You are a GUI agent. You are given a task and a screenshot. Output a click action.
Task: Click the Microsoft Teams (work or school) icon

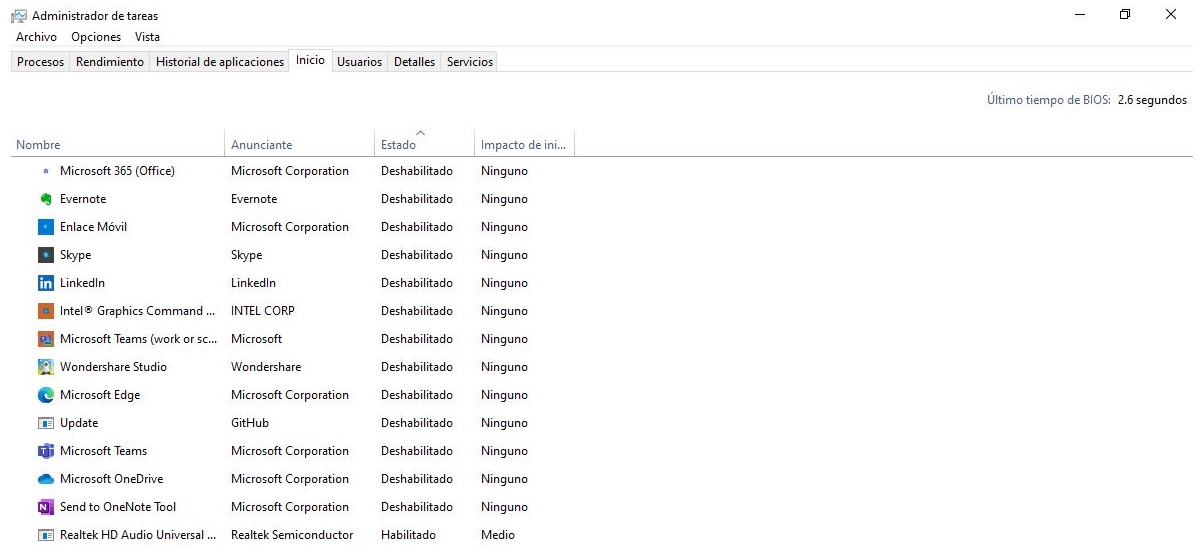point(46,339)
